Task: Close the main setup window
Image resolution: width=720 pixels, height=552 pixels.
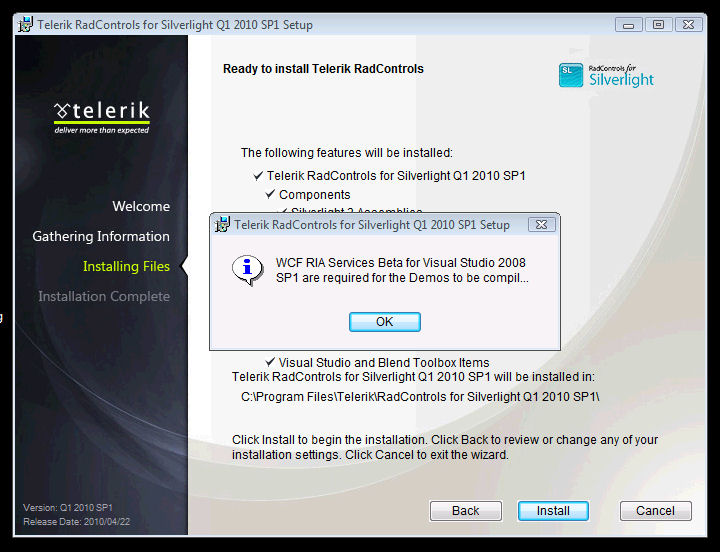Action: pos(688,25)
